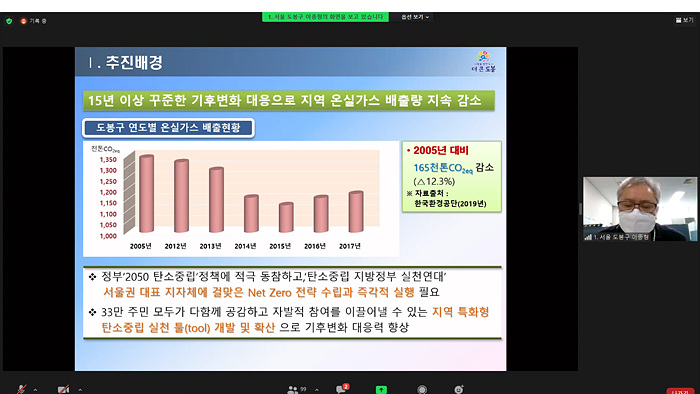This screenshot has height=394, width=700.
Task: Click the 2014년 bar in the chart
Action: [251, 213]
